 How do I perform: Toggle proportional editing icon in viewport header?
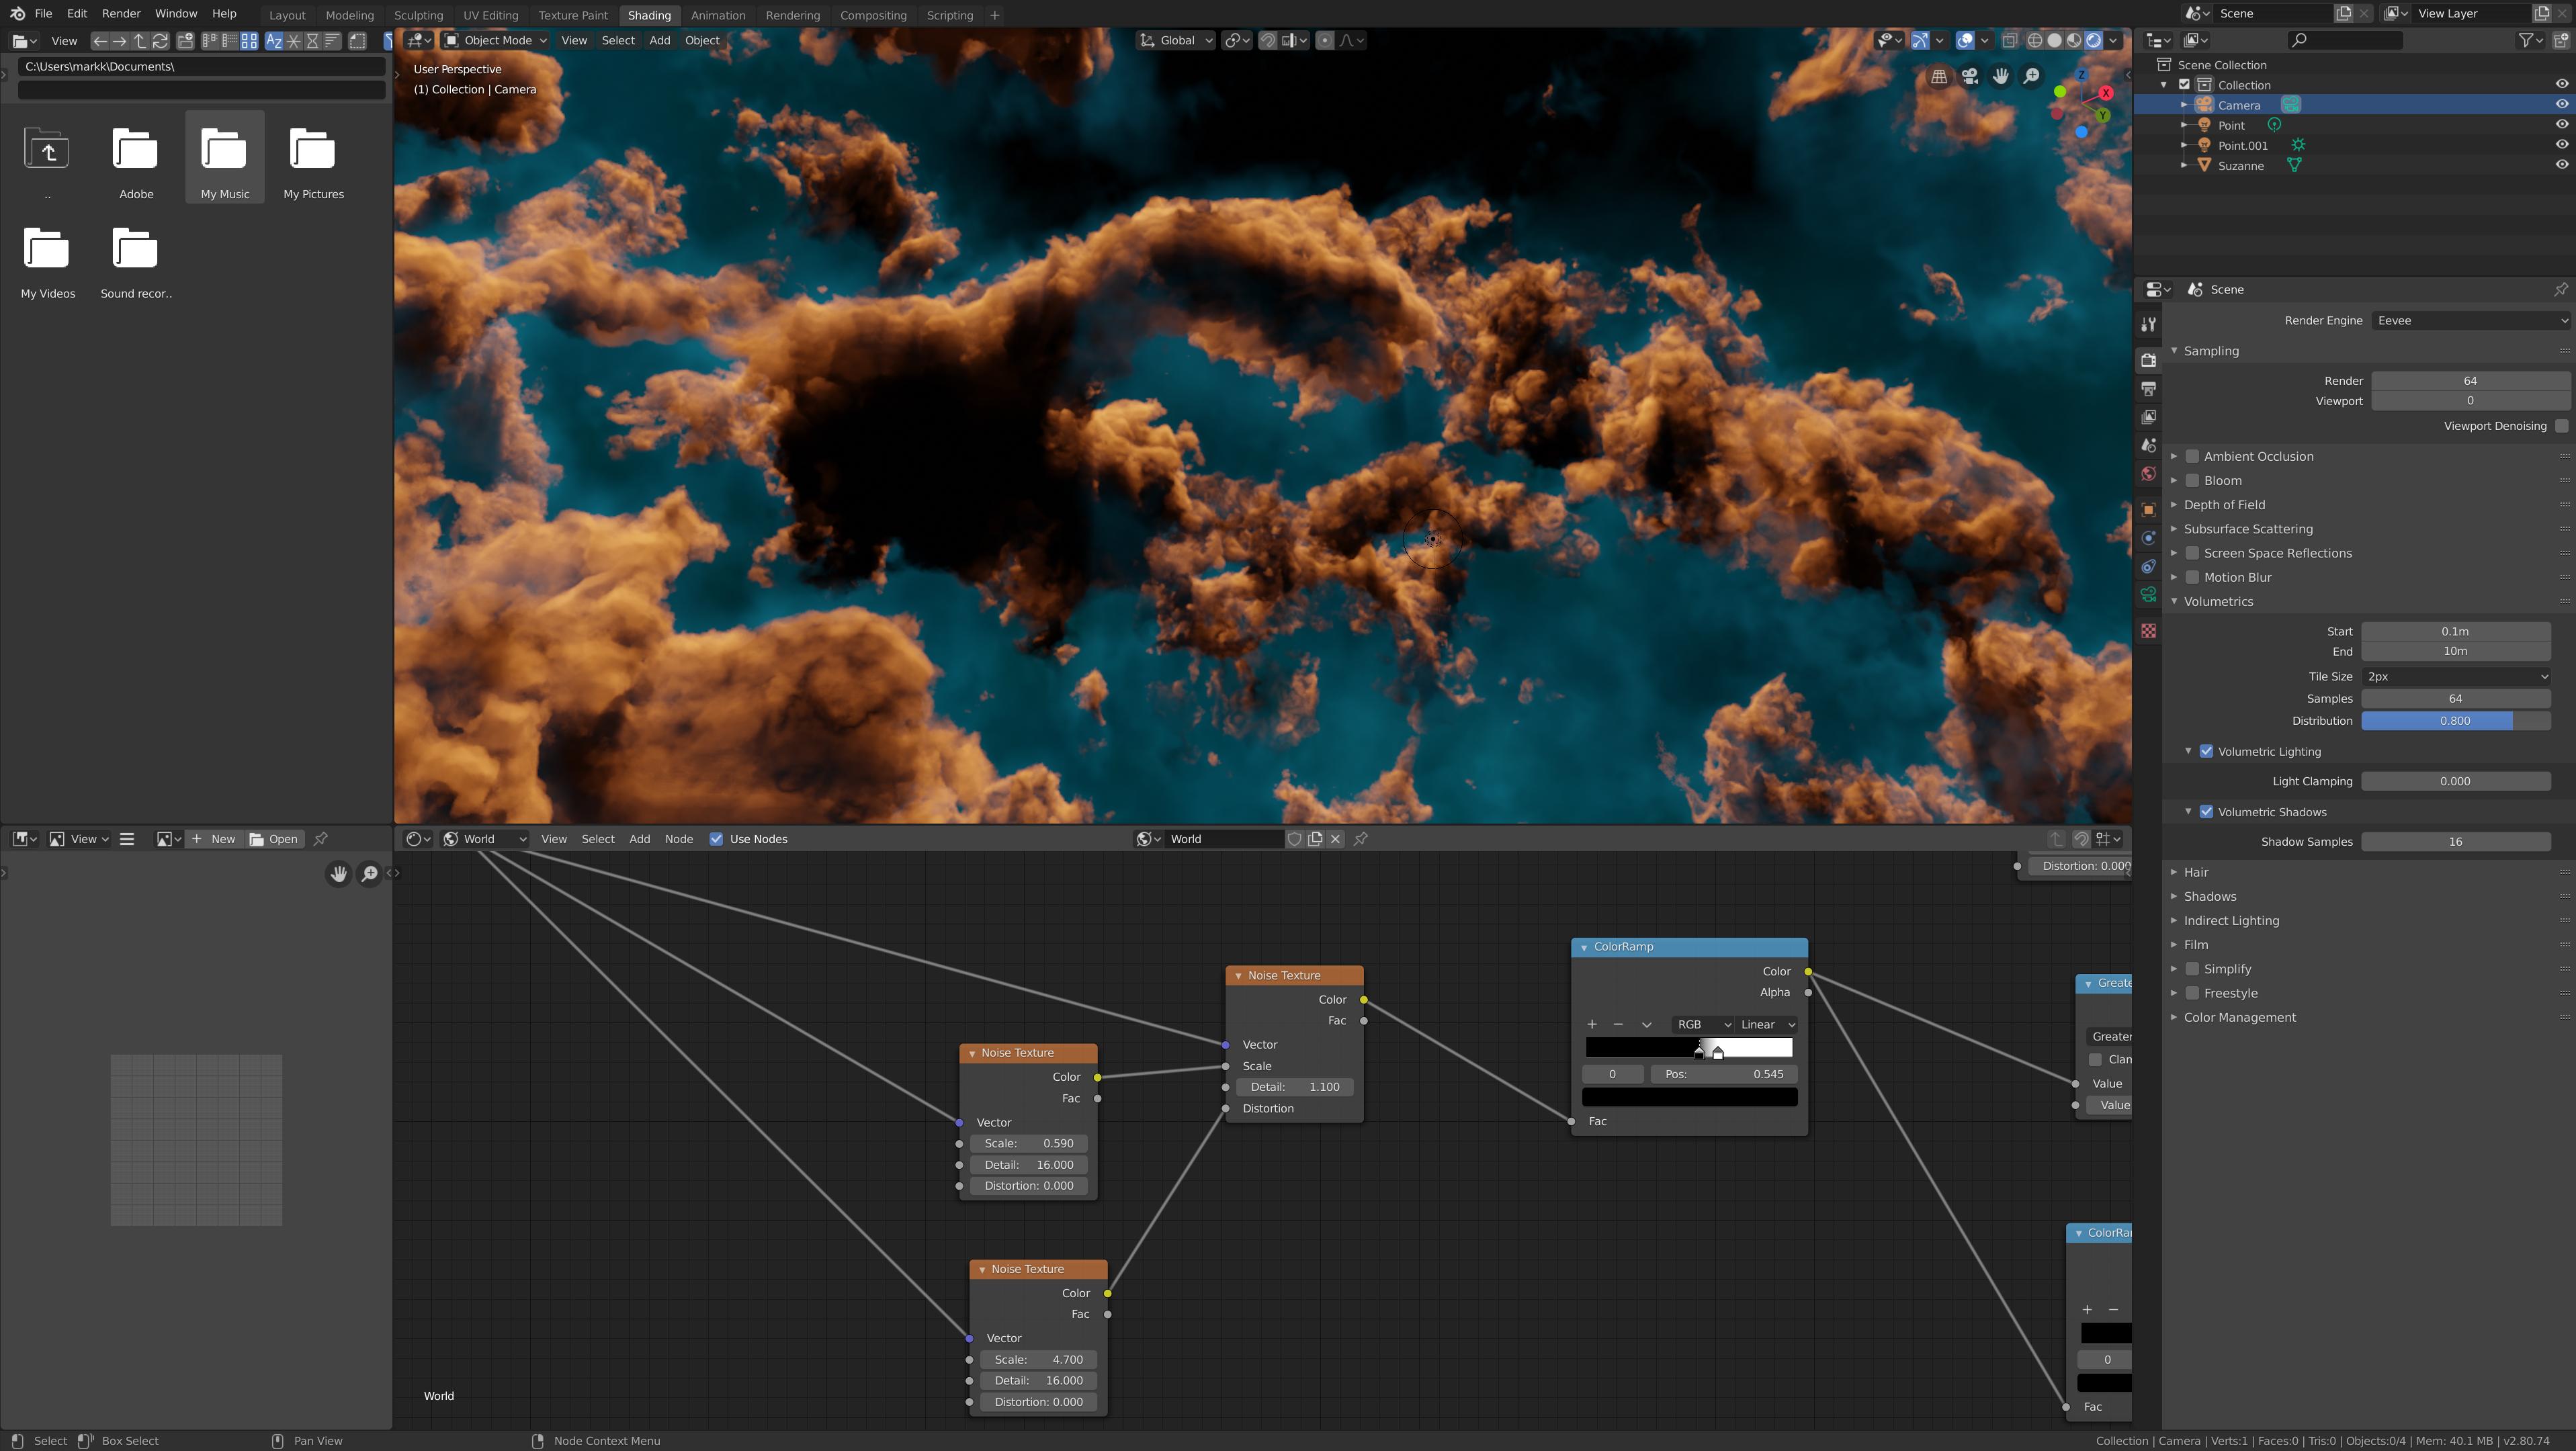[1324, 40]
